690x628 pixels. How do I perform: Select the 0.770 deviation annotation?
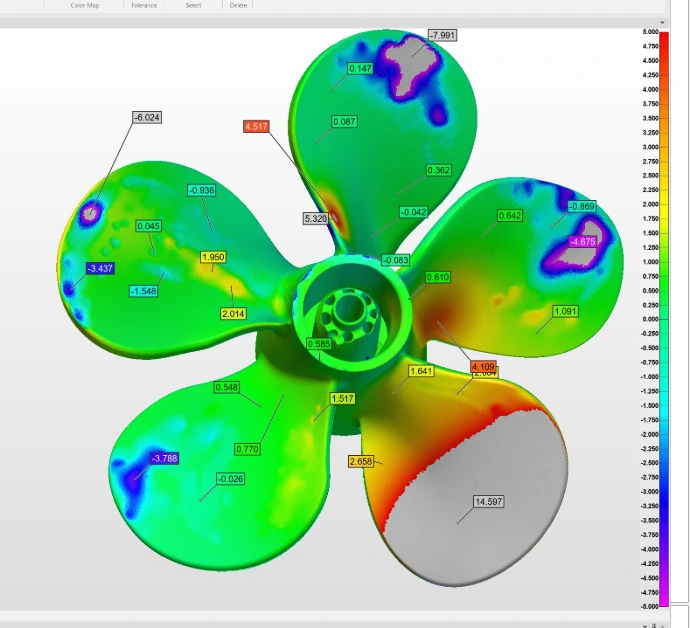coord(248,449)
